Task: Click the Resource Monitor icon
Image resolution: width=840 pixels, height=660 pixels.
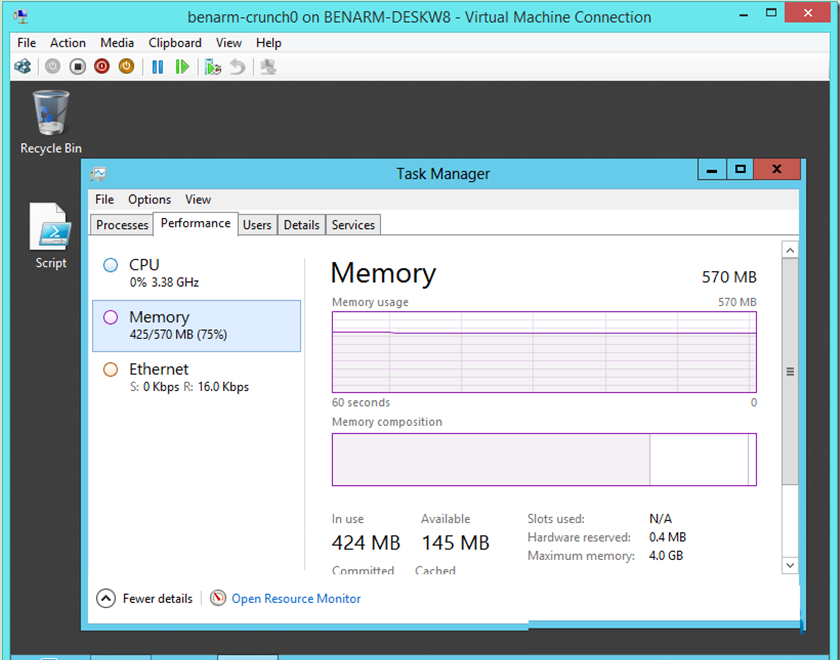Action: click(218, 598)
